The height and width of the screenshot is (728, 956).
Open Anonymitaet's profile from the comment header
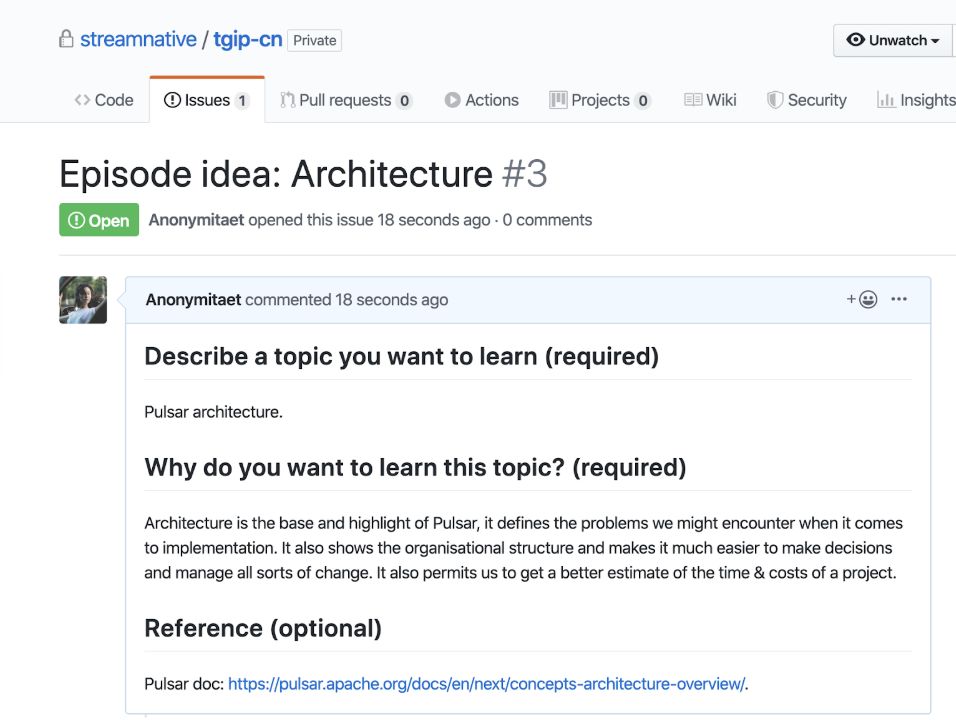tap(193, 300)
